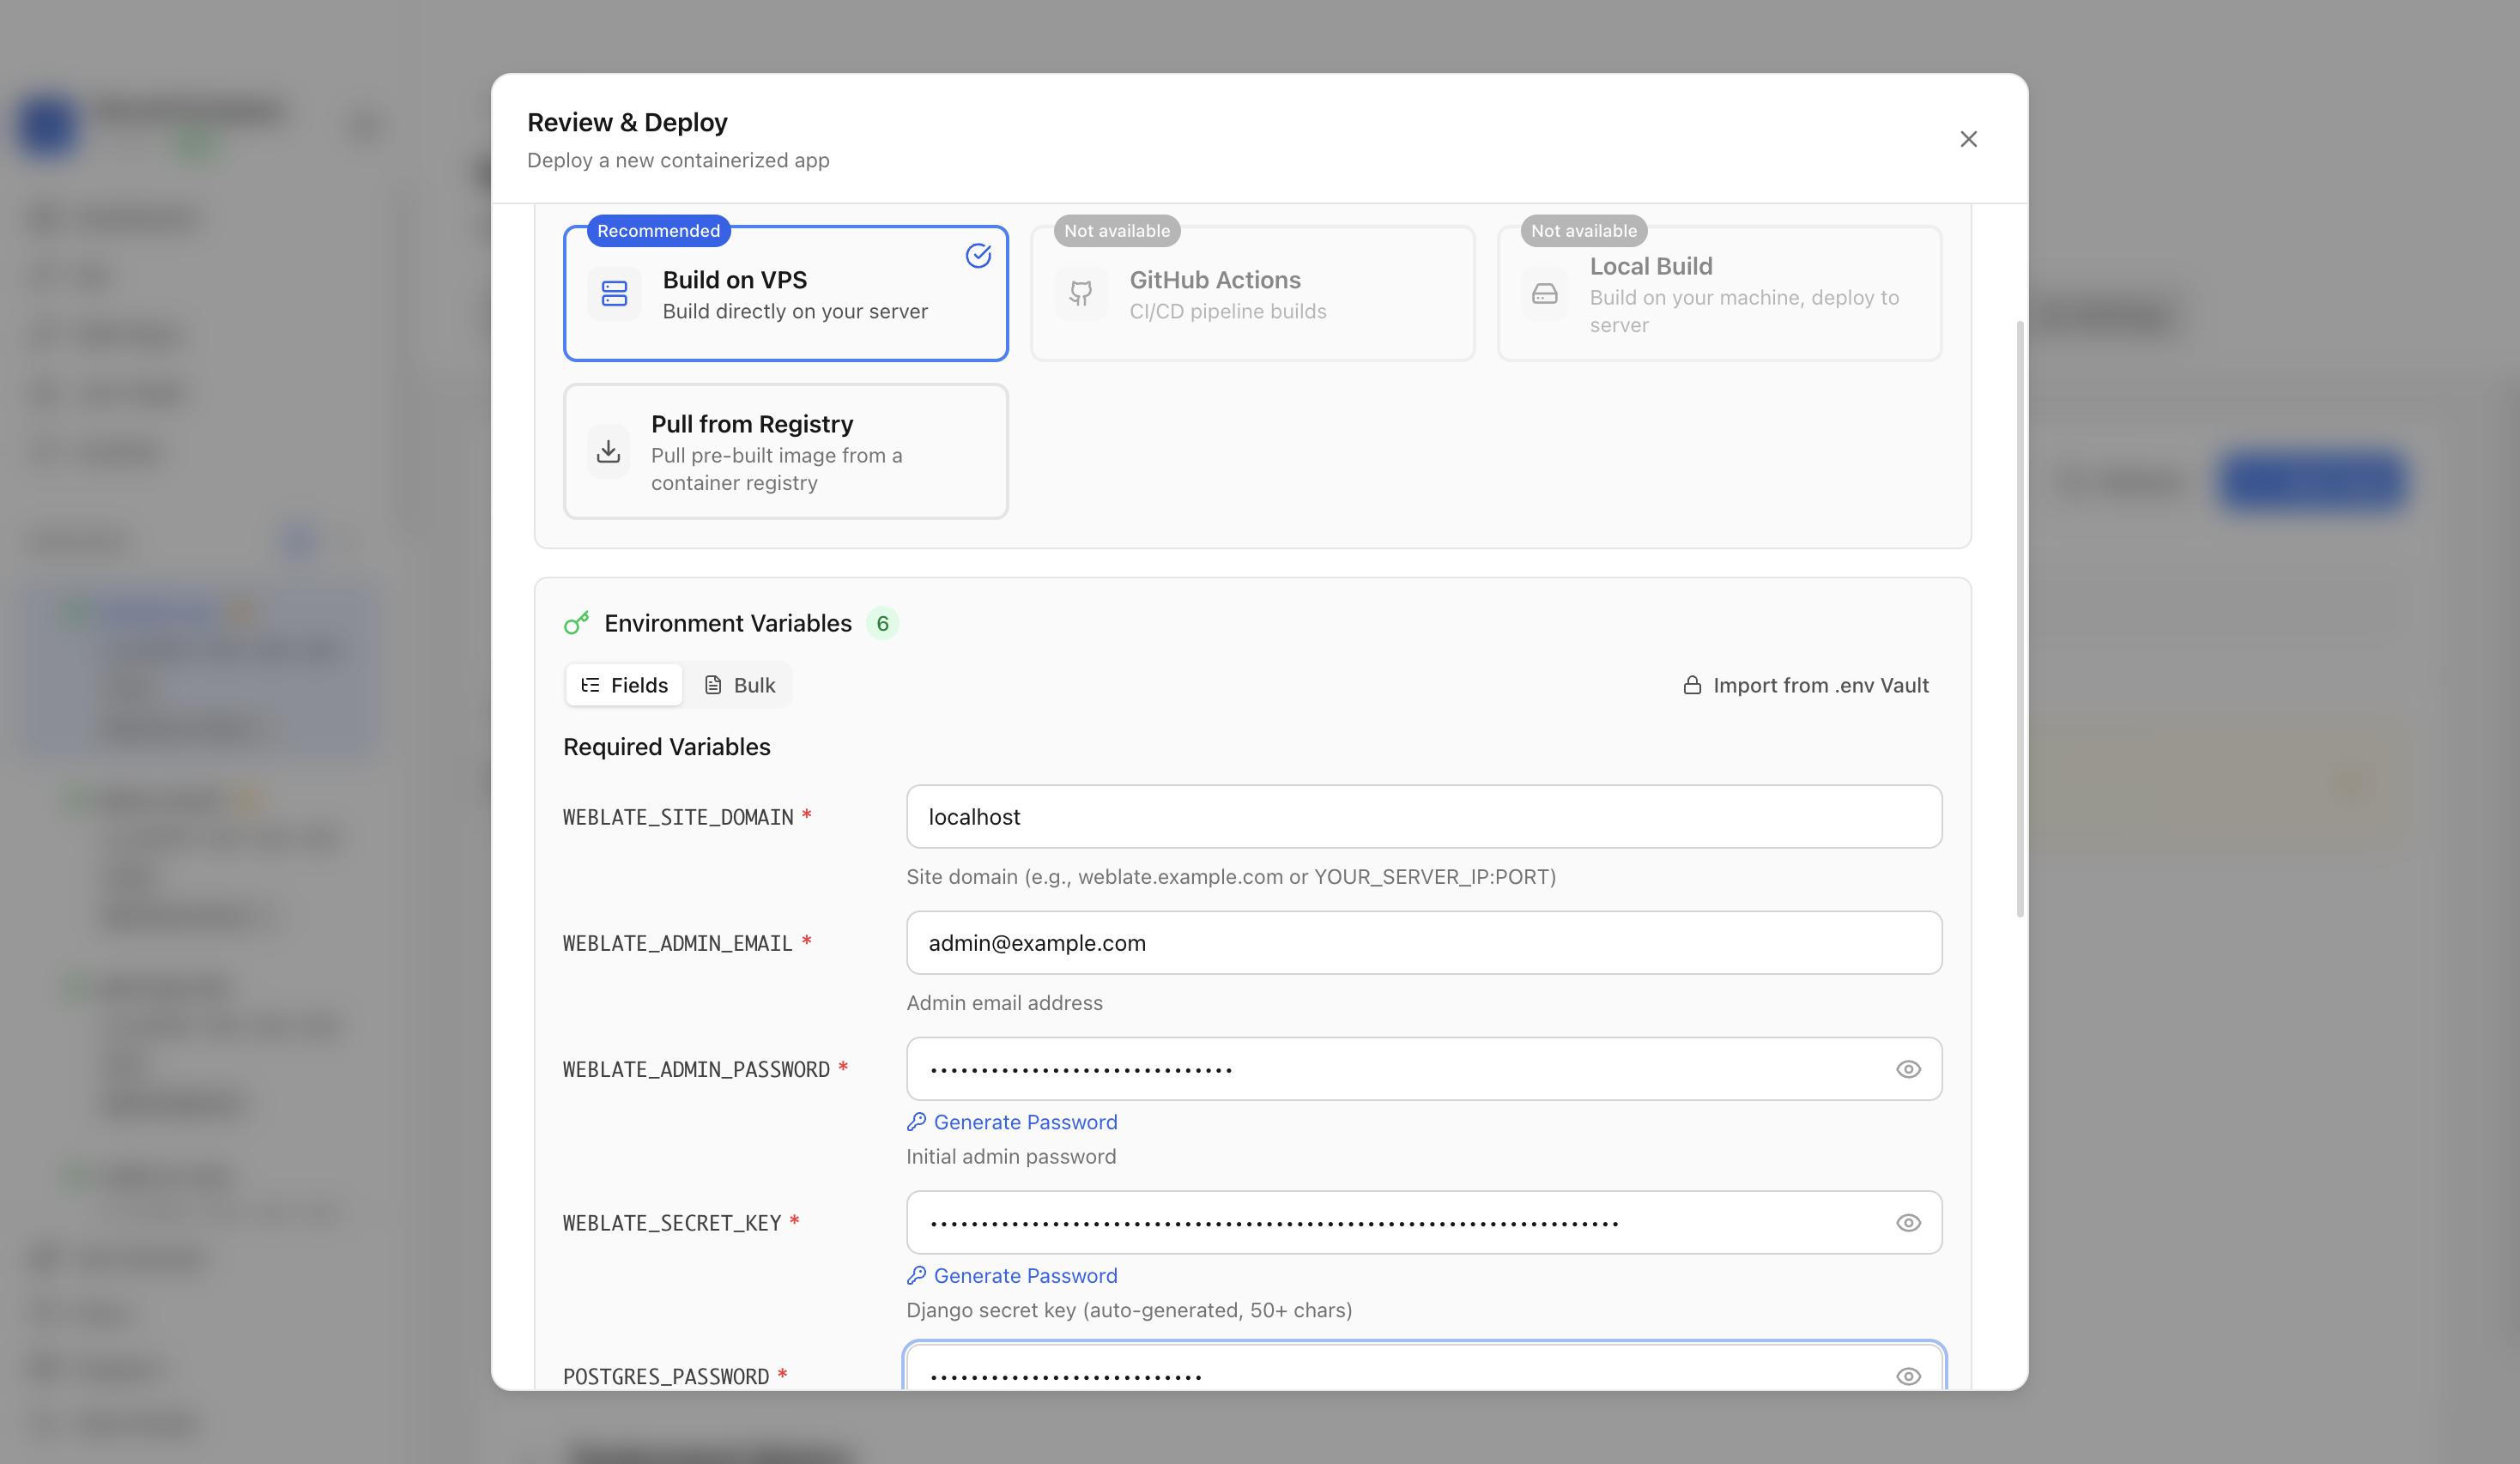Reveal the POSTGRES_PASSWORD value
Screen dimensions: 2520x1464
tap(1908, 1376)
